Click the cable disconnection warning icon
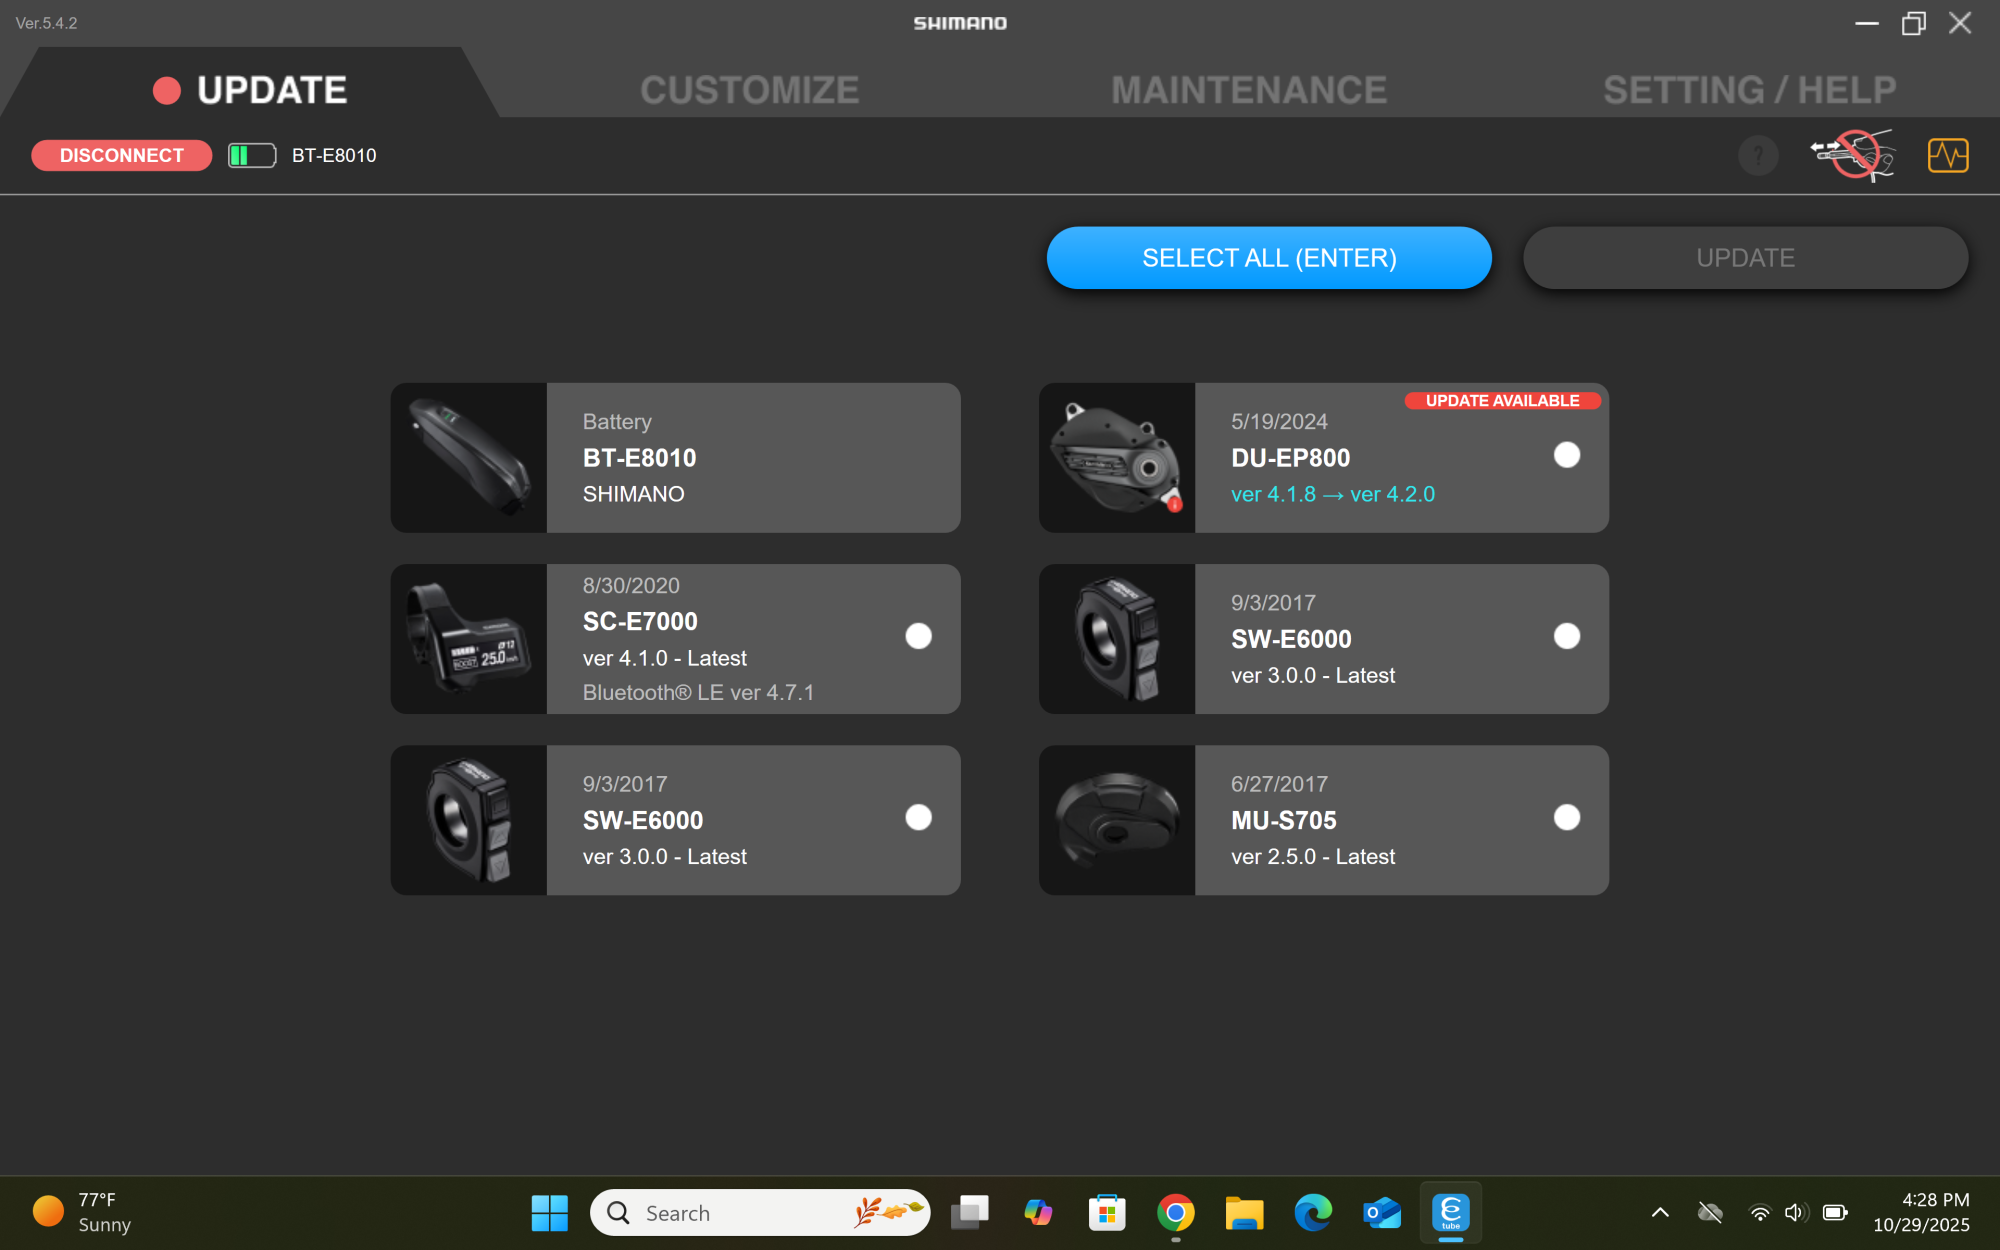 (1852, 155)
